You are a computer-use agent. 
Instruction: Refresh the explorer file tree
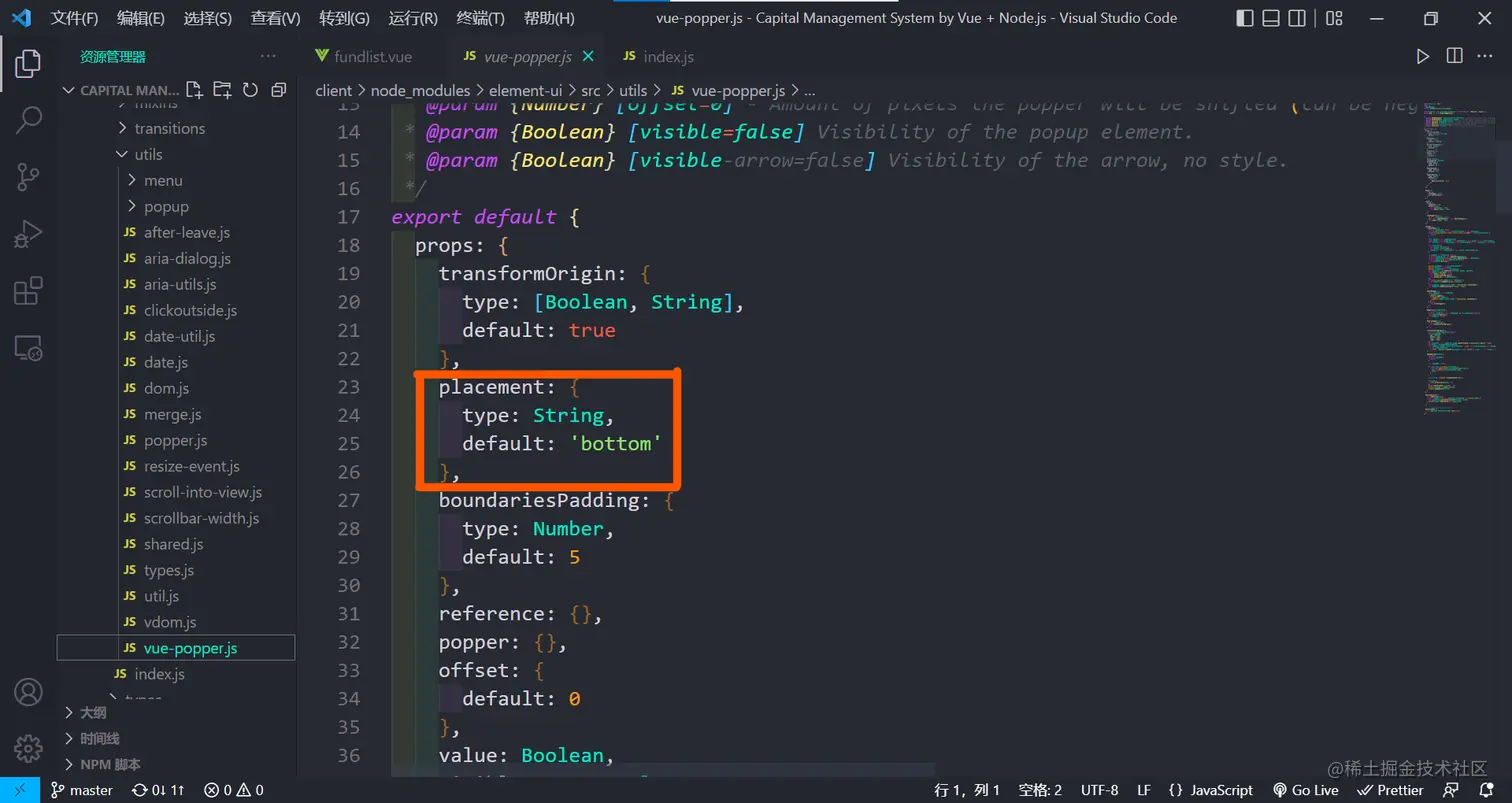[250, 90]
